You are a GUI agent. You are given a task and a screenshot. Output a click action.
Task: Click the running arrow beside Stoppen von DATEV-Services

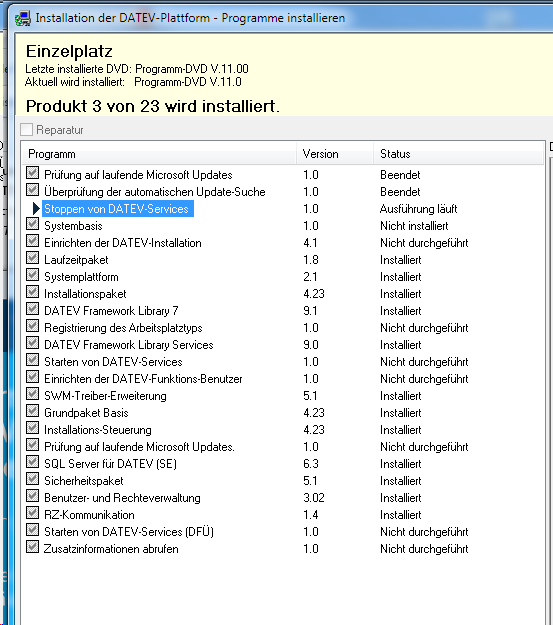click(x=36, y=208)
